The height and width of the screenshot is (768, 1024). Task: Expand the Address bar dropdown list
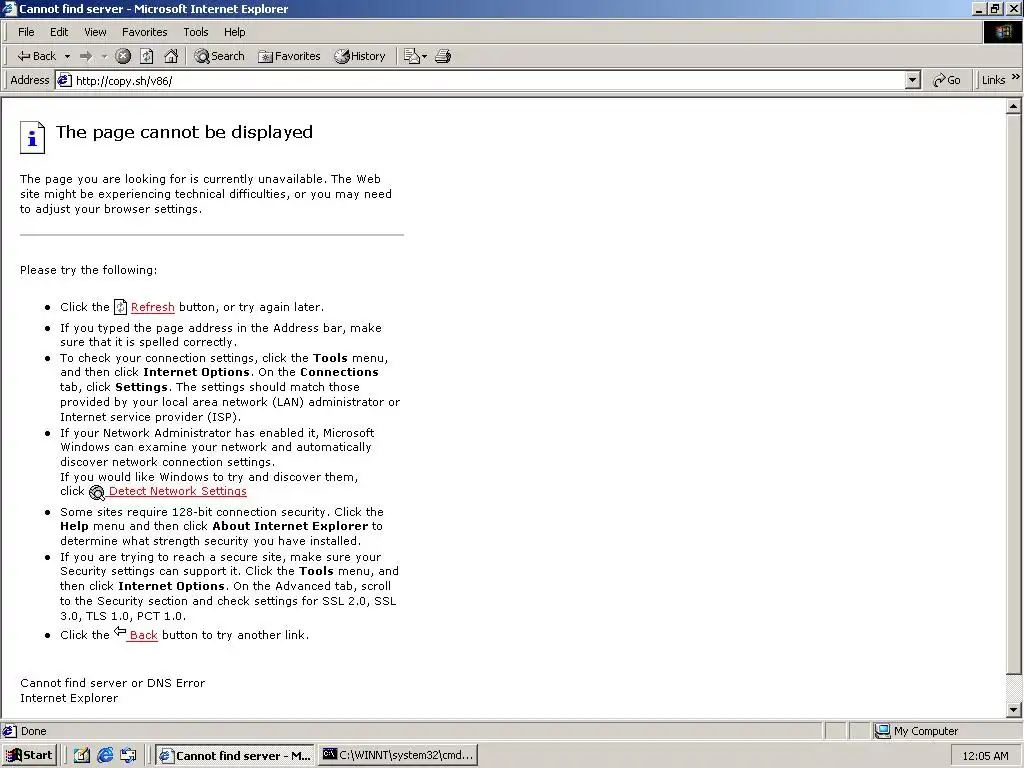click(912, 80)
